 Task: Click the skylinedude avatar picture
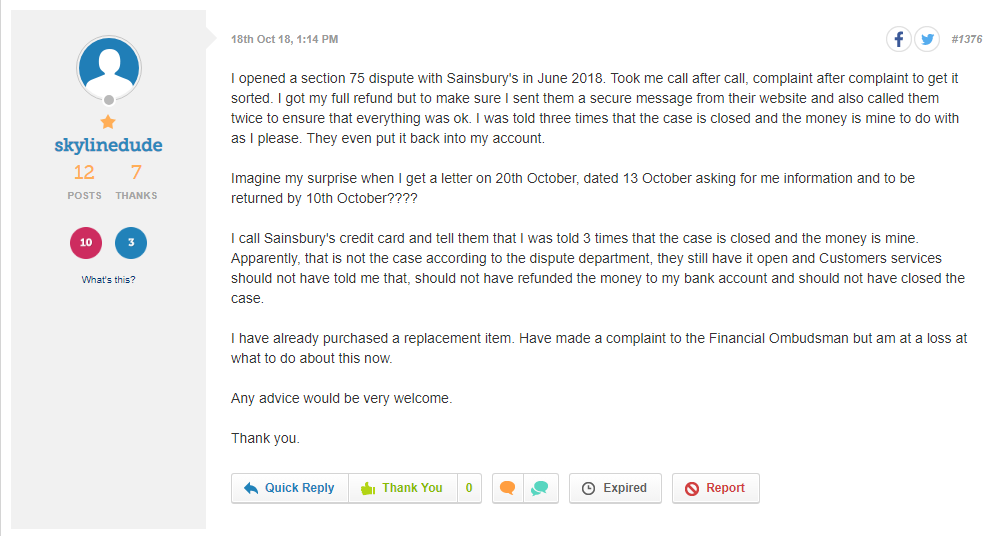tap(108, 67)
